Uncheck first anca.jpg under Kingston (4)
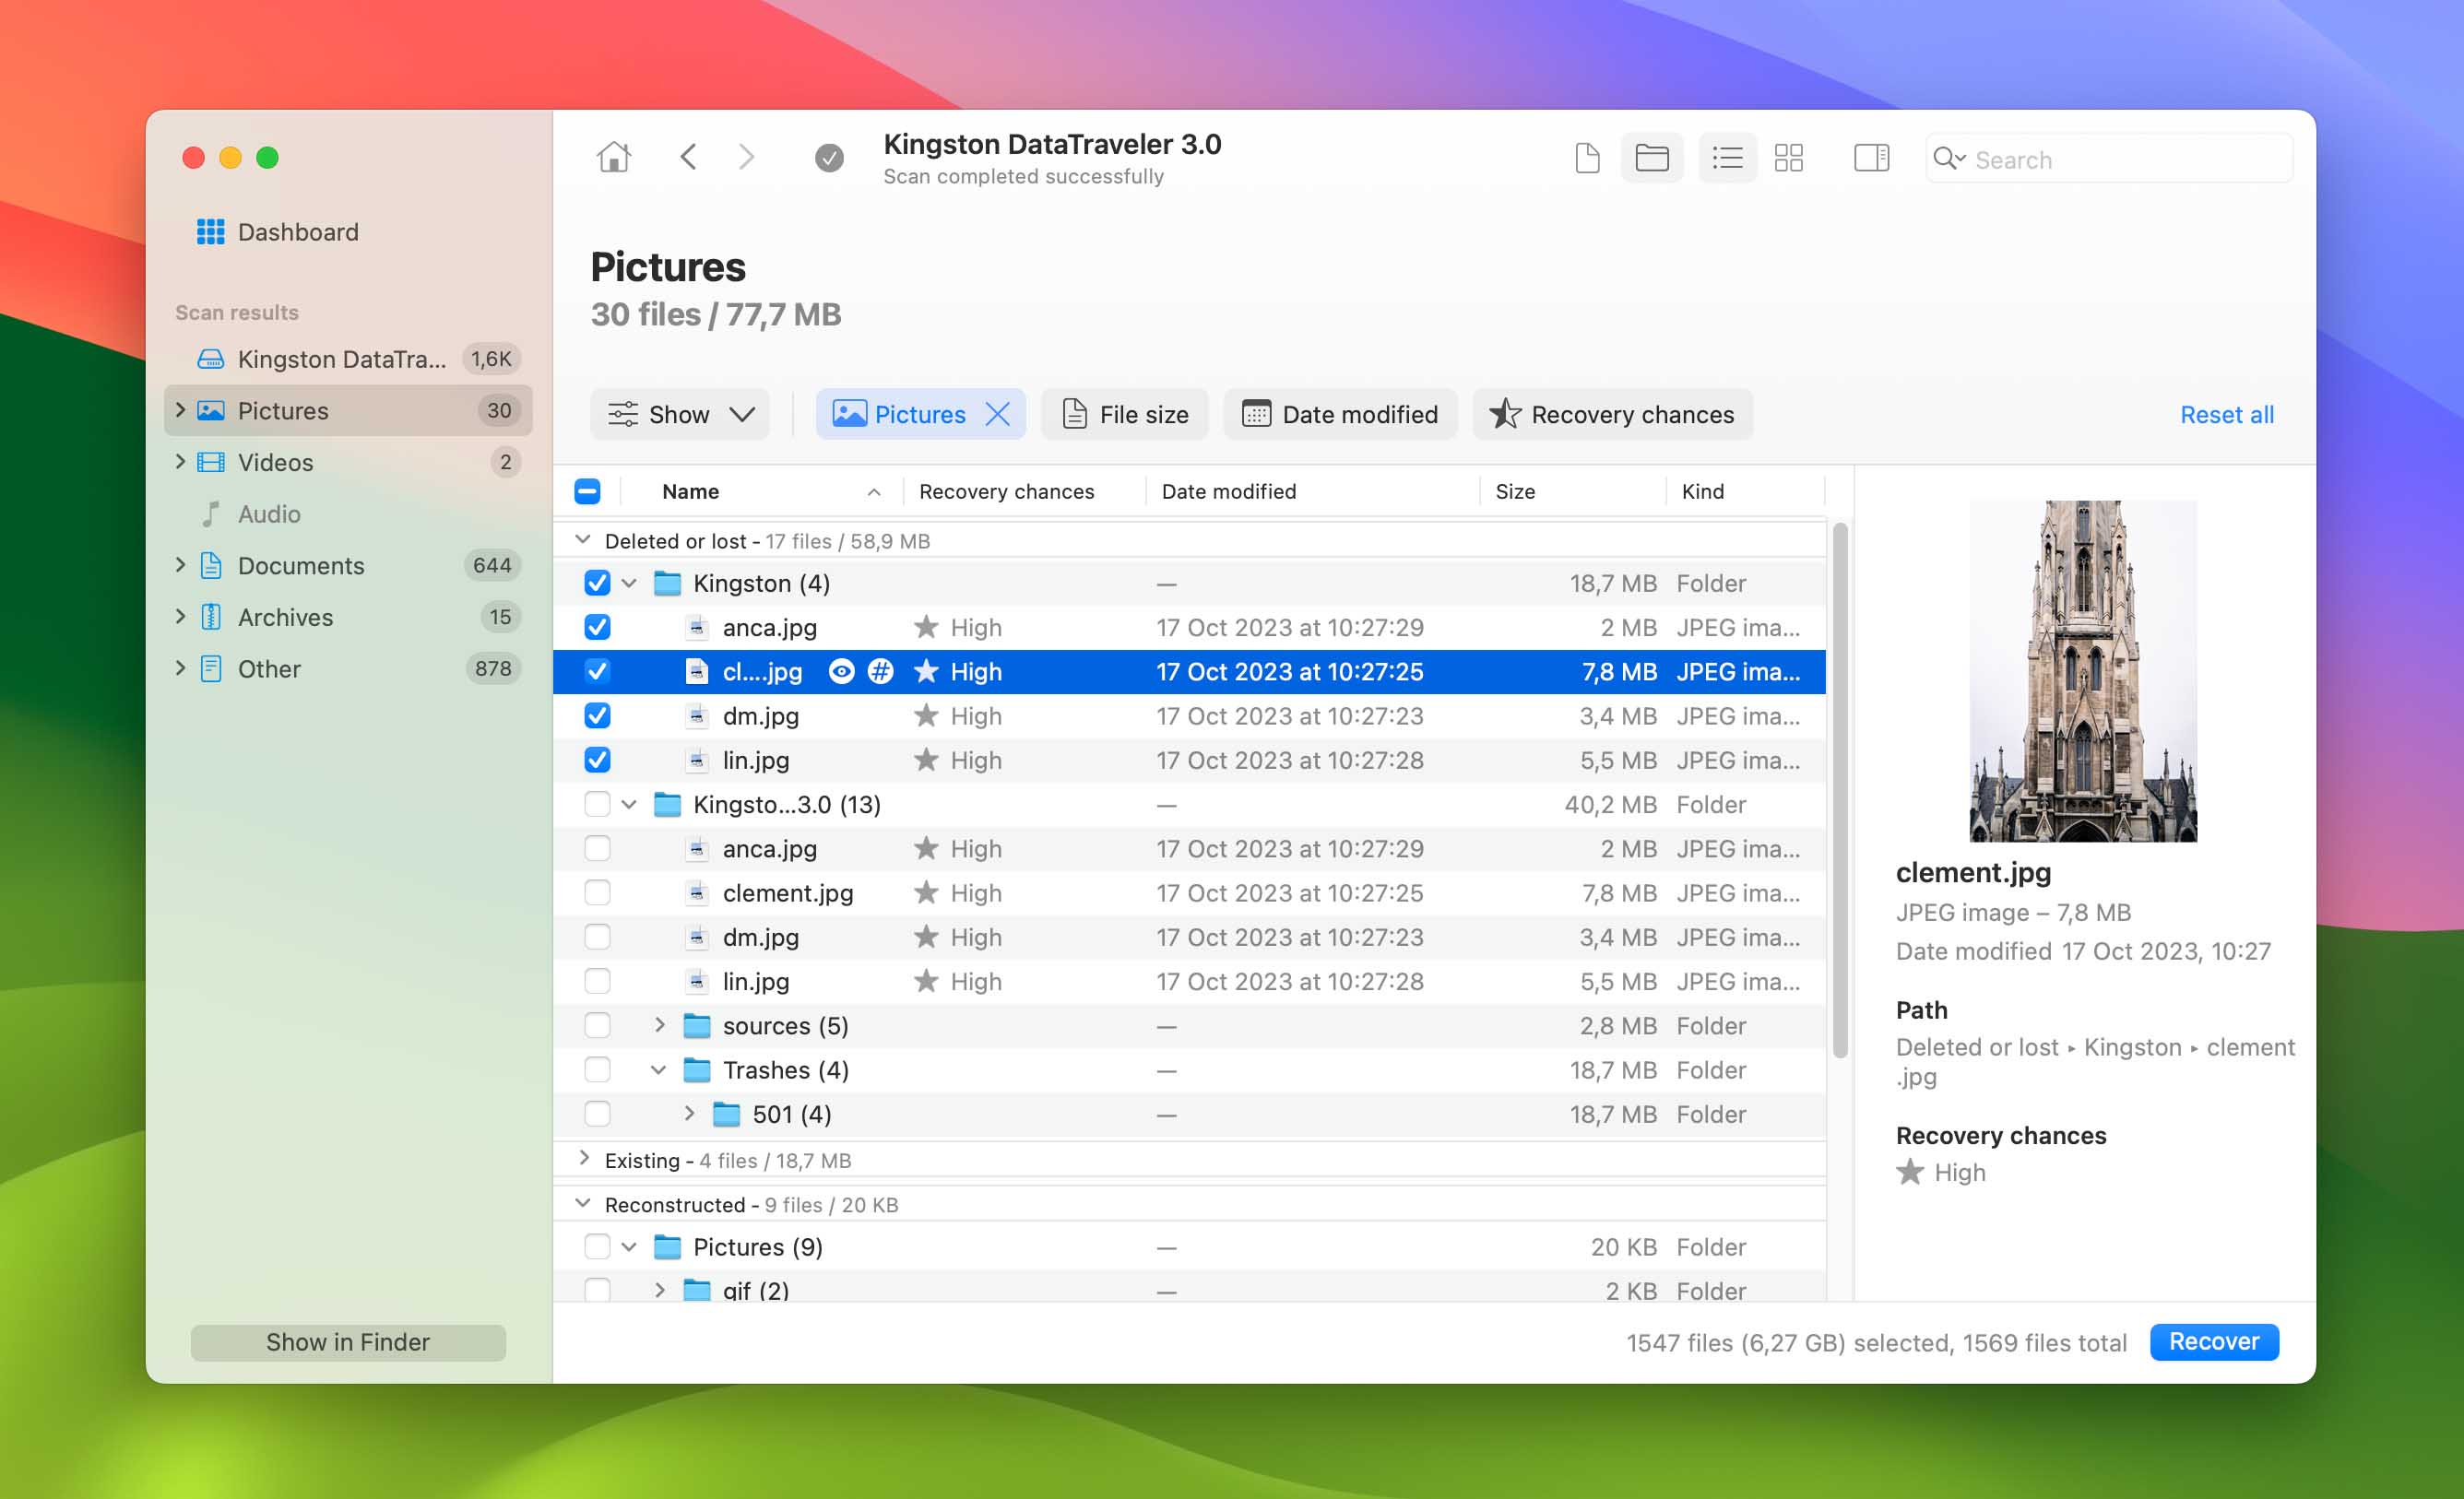This screenshot has width=2464, height=1499. tap(597, 627)
